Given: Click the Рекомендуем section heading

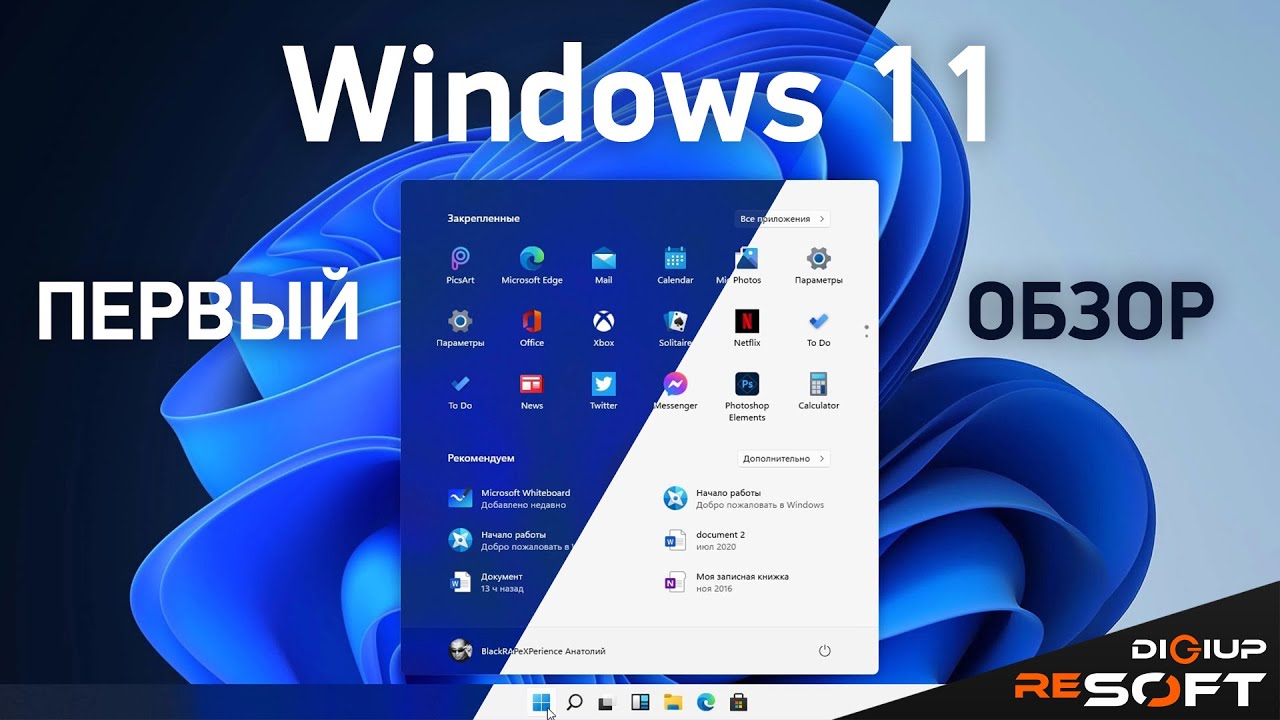Looking at the screenshot, I should 480,458.
